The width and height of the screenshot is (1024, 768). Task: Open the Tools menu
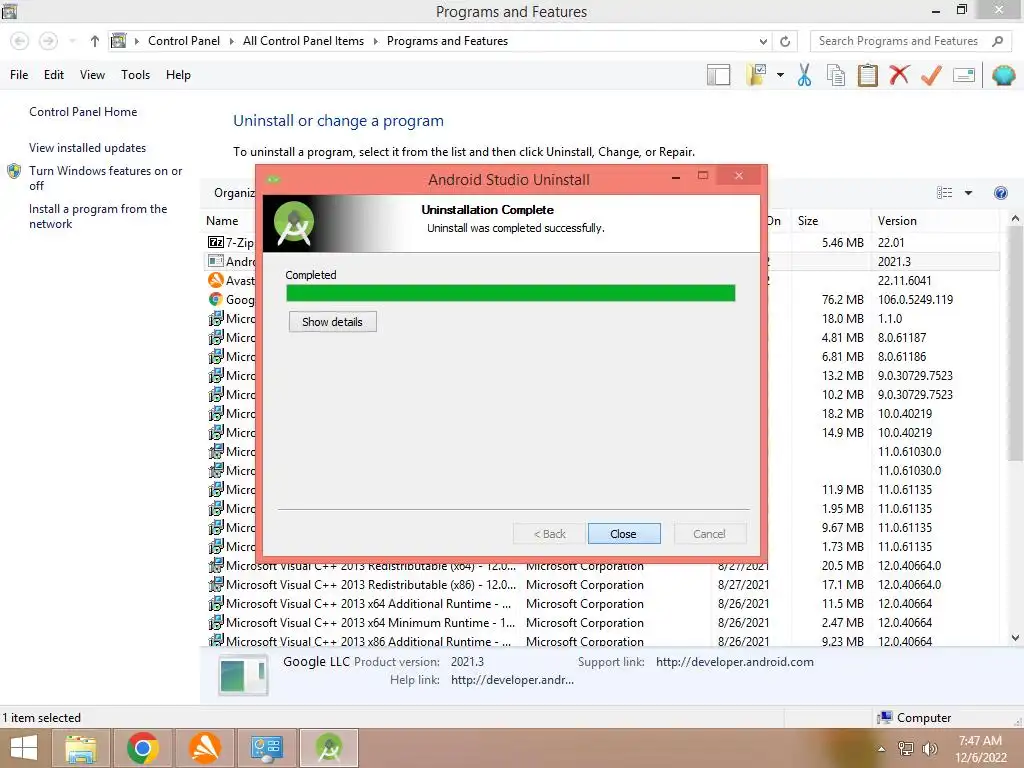point(135,75)
